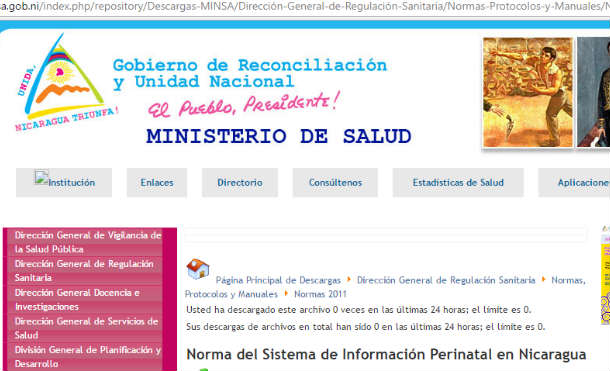Open Estadísticas de Salud menu
The width and height of the screenshot is (610, 371).
point(458,182)
